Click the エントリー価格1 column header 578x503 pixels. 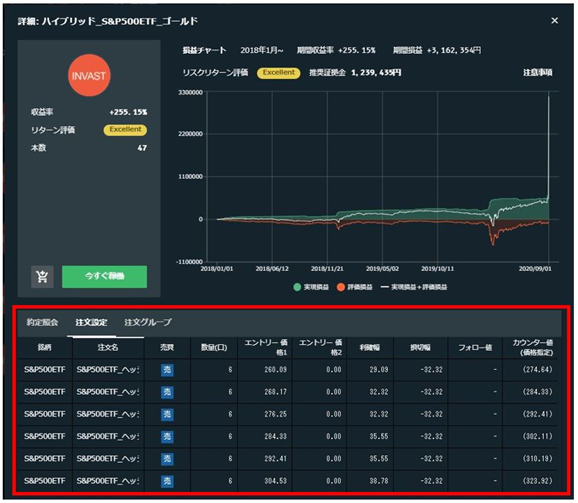[x=265, y=347]
